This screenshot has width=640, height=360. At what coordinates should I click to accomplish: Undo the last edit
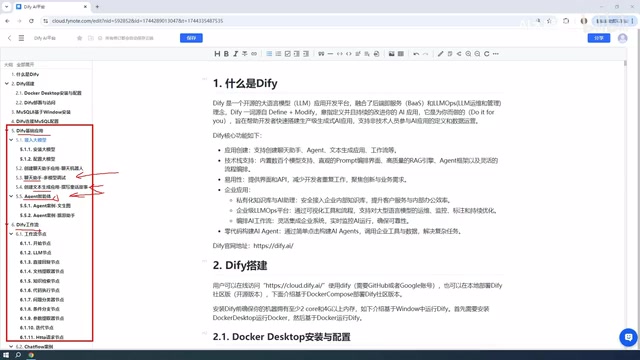416,54
